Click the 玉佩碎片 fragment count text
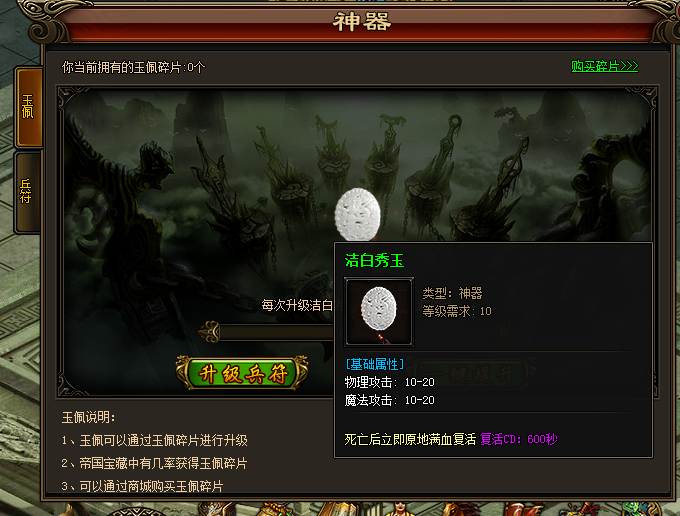The image size is (680, 516). pyautogui.click(x=134, y=67)
